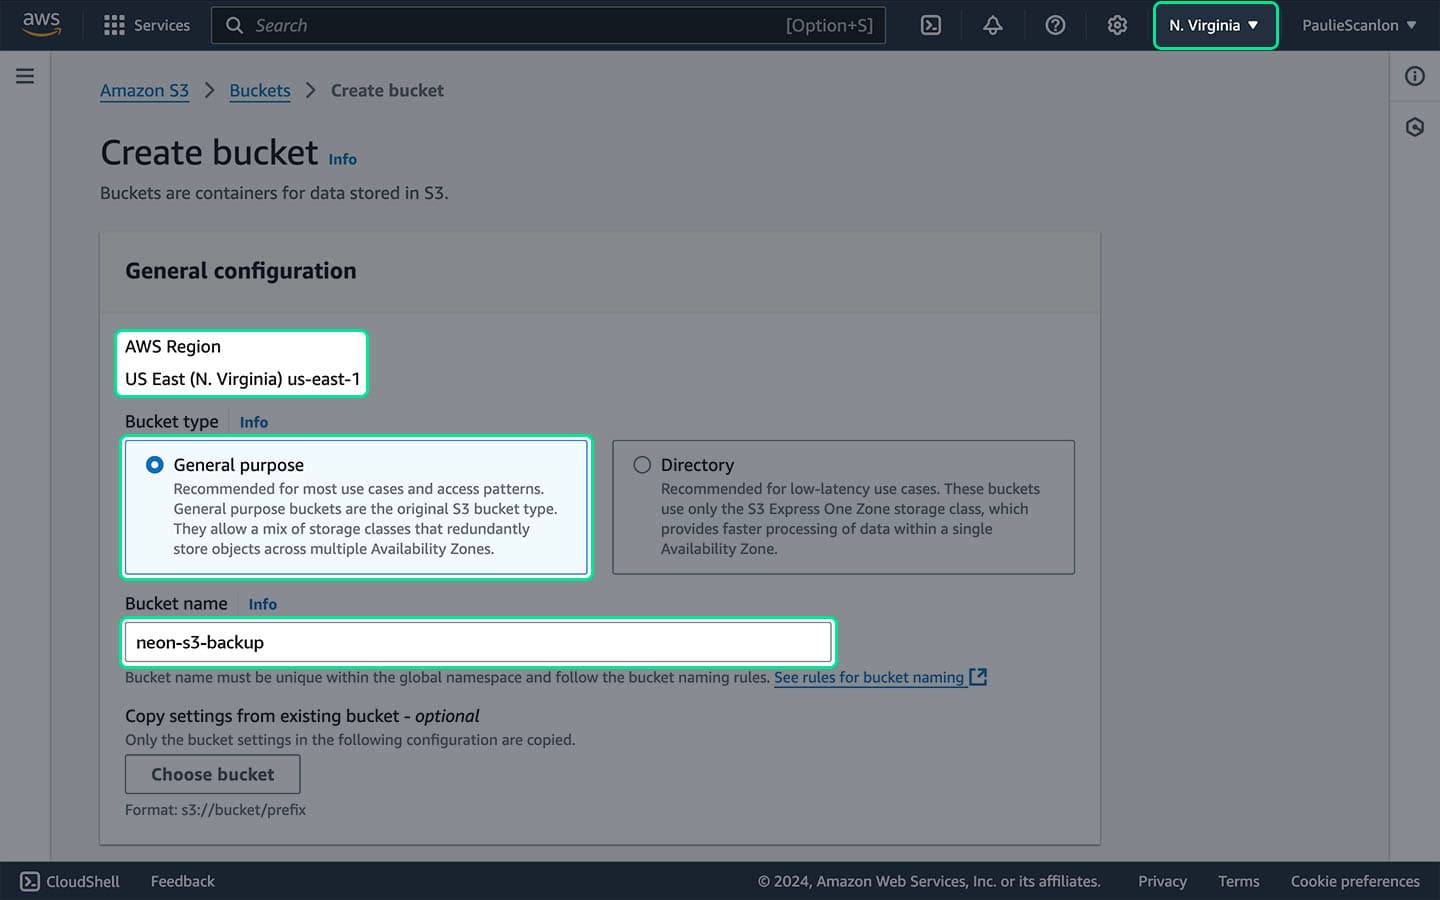Viewport: 1440px width, 900px height.
Task: Select the General purpose bucket type
Action: [154, 464]
